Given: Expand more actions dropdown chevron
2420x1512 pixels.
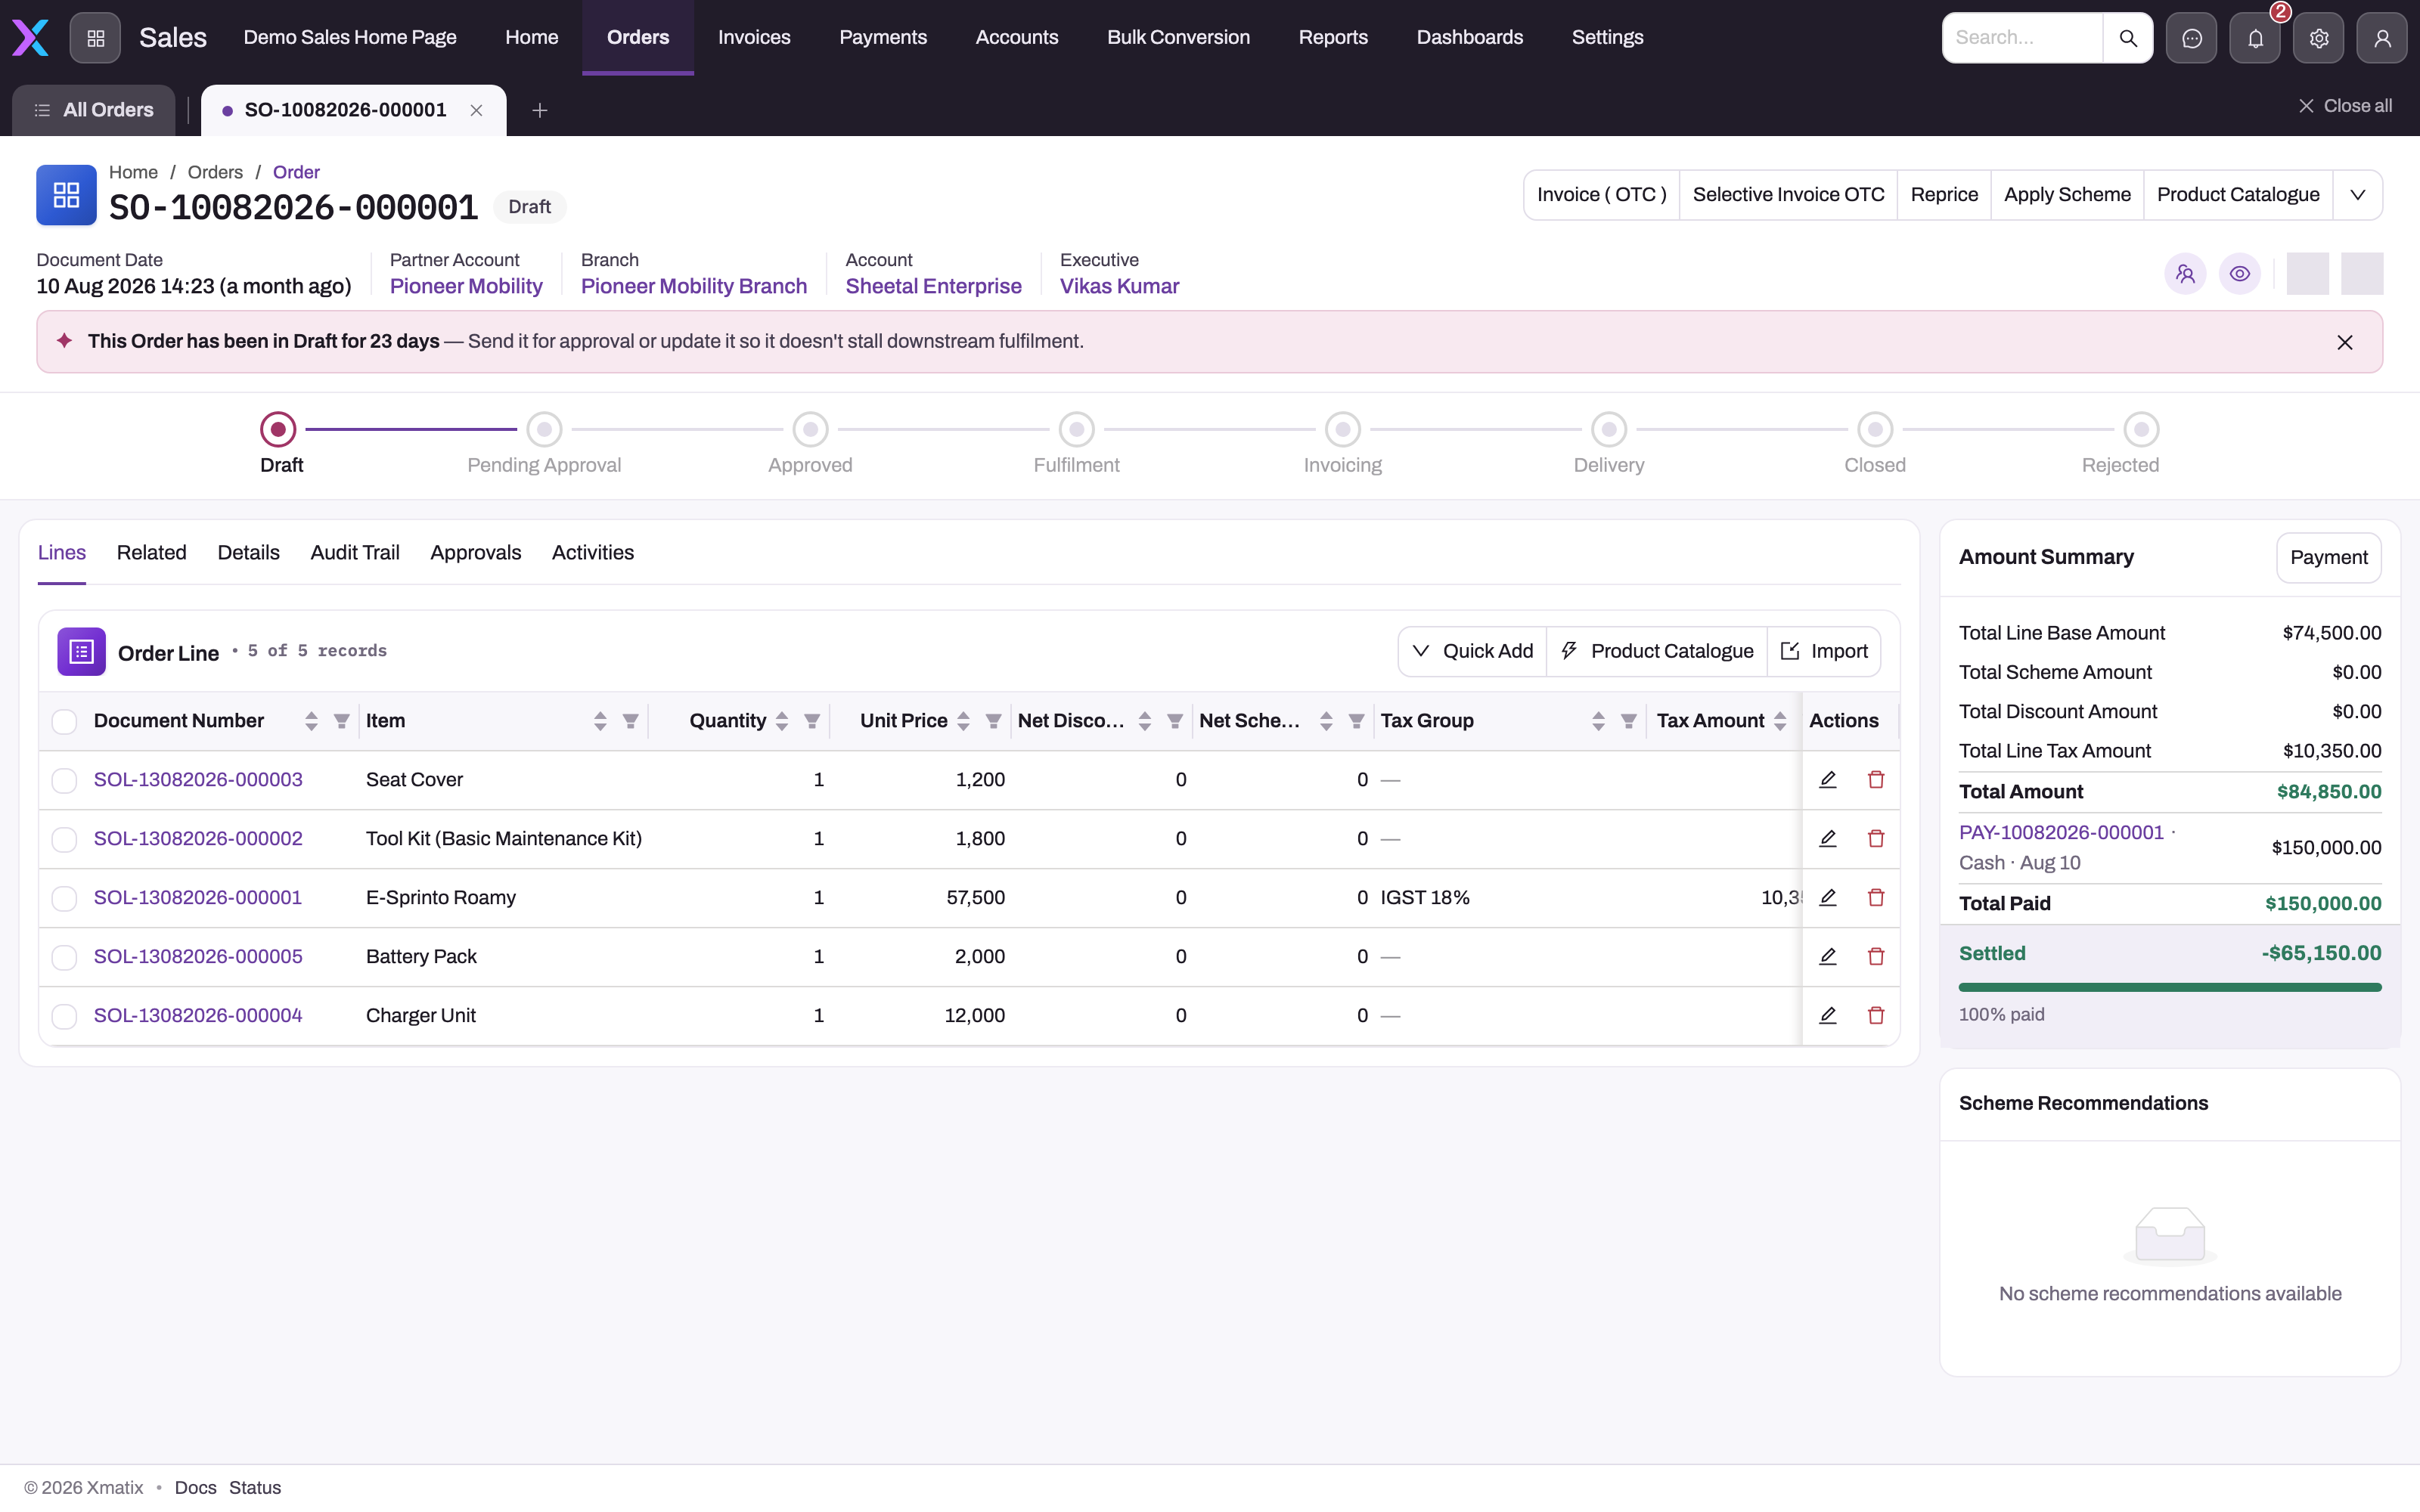Looking at the screenshot, I should tap(2357, 195).
